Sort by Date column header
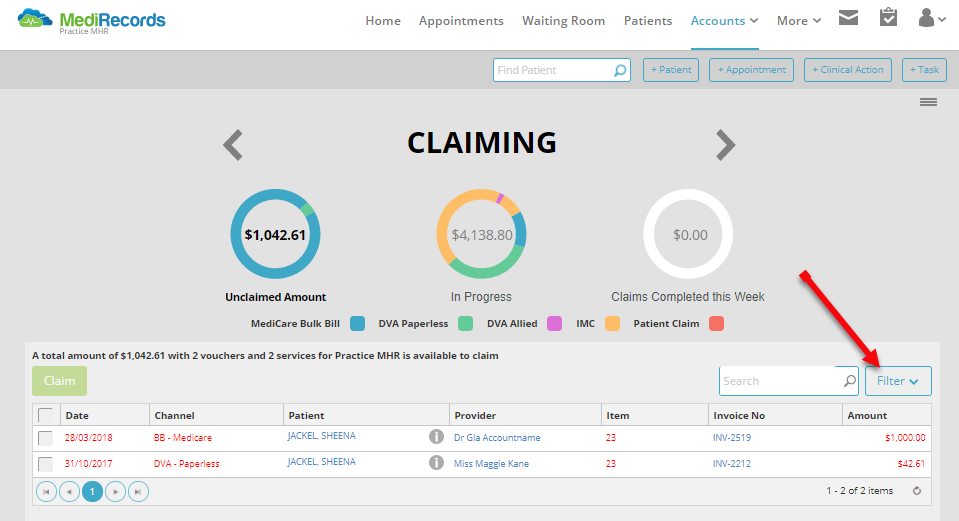Screen dimensions: 959x521 click(x=77, y=415)
